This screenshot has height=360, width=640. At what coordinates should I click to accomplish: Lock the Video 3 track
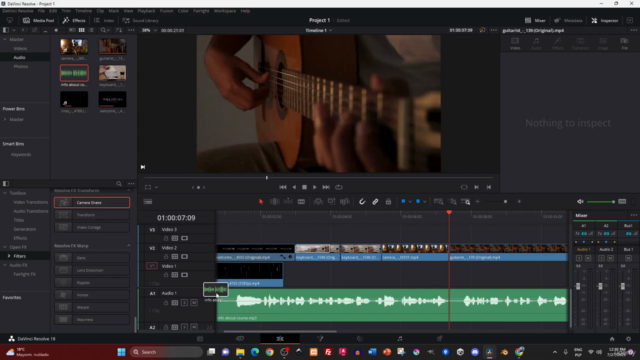click(x=166, y=238)
